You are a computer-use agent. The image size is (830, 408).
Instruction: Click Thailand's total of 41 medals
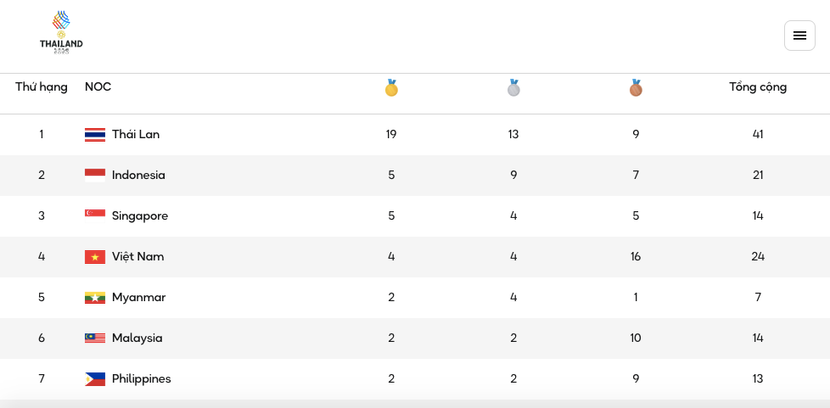pyautogui.click(x=757, y=135)
